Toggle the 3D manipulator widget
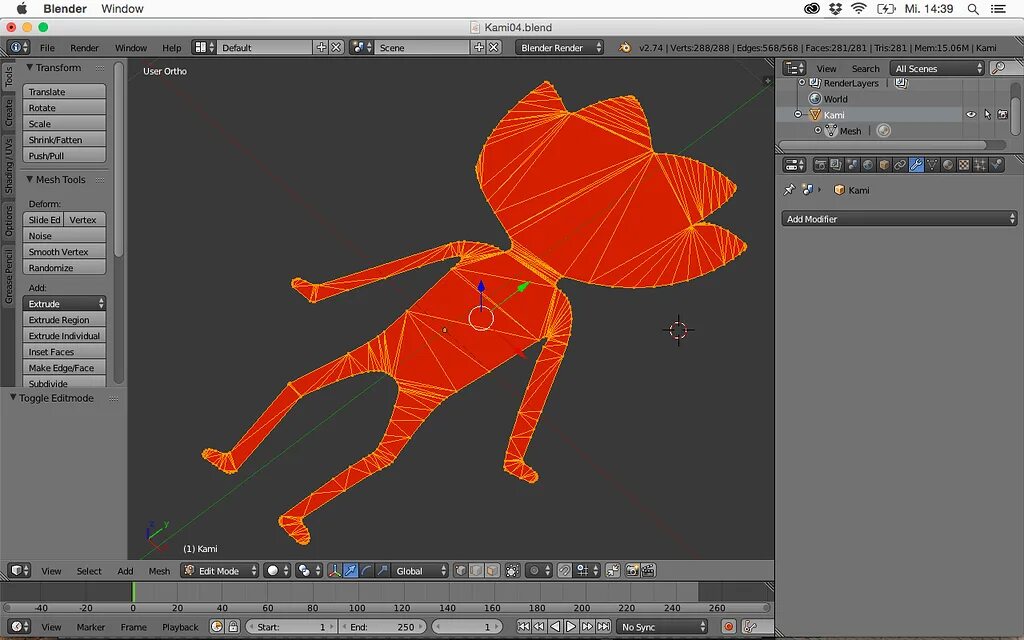 point(334,571)
